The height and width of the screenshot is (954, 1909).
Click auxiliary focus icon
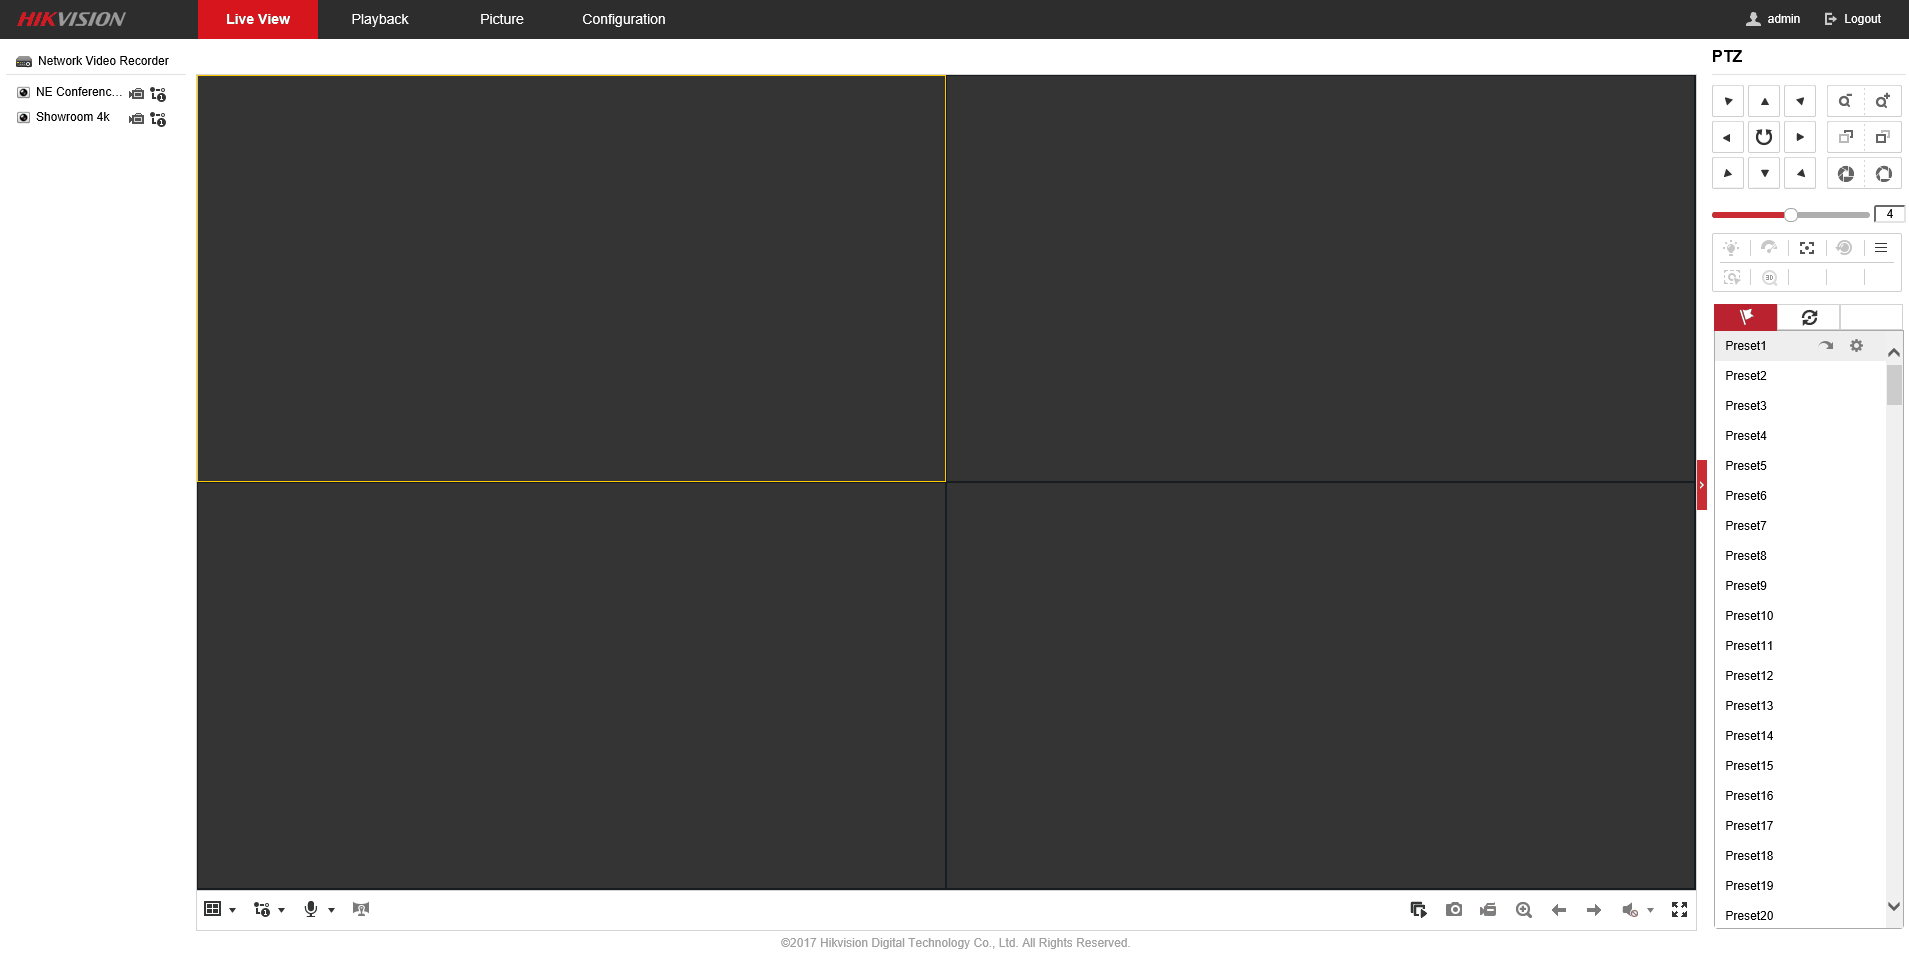coord(1807,248)
